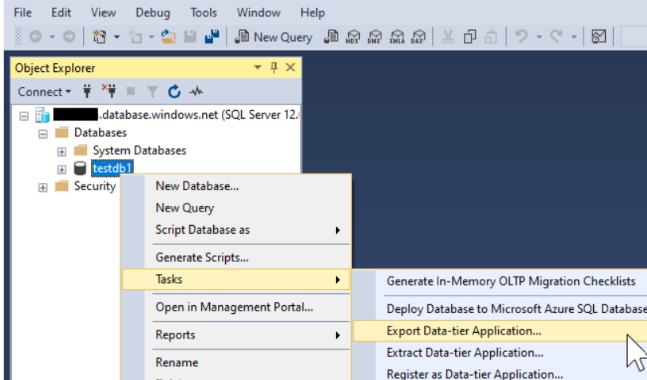Click the Stop square in Object Explorer
The image size is (647, 380).
[131, 91]
